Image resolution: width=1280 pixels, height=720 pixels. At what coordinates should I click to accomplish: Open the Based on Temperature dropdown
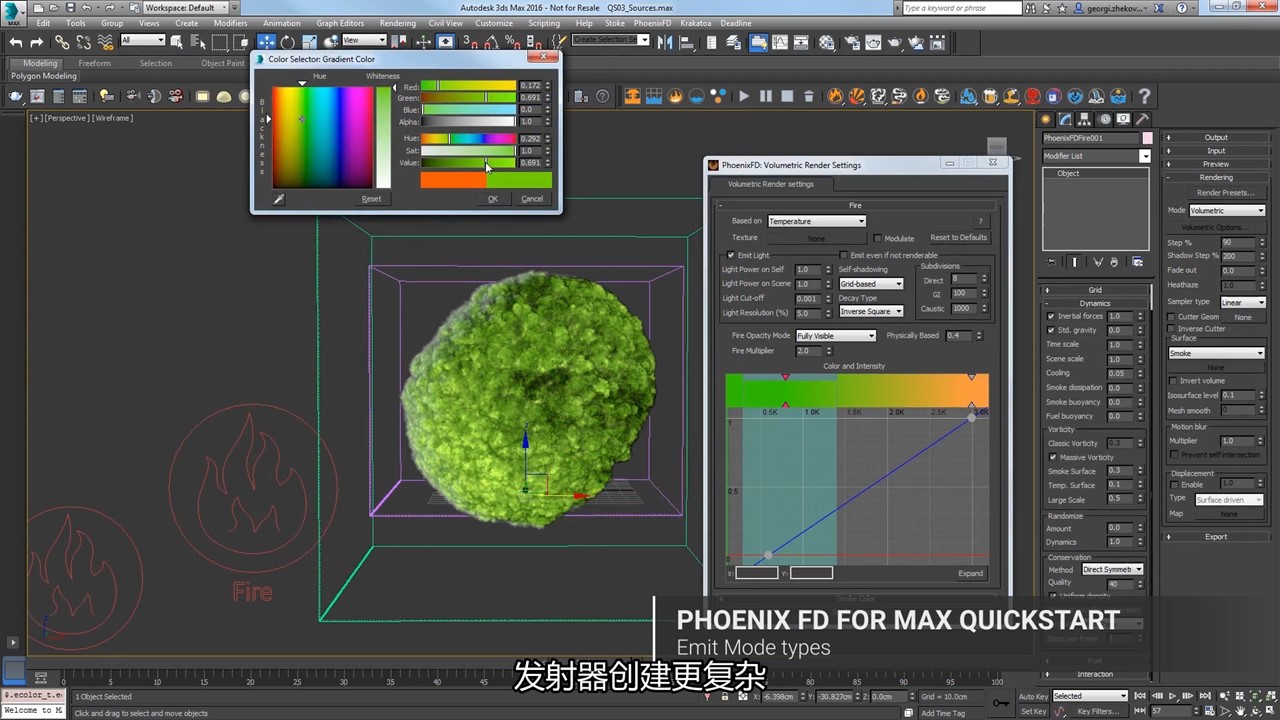[x=816, y=221]
